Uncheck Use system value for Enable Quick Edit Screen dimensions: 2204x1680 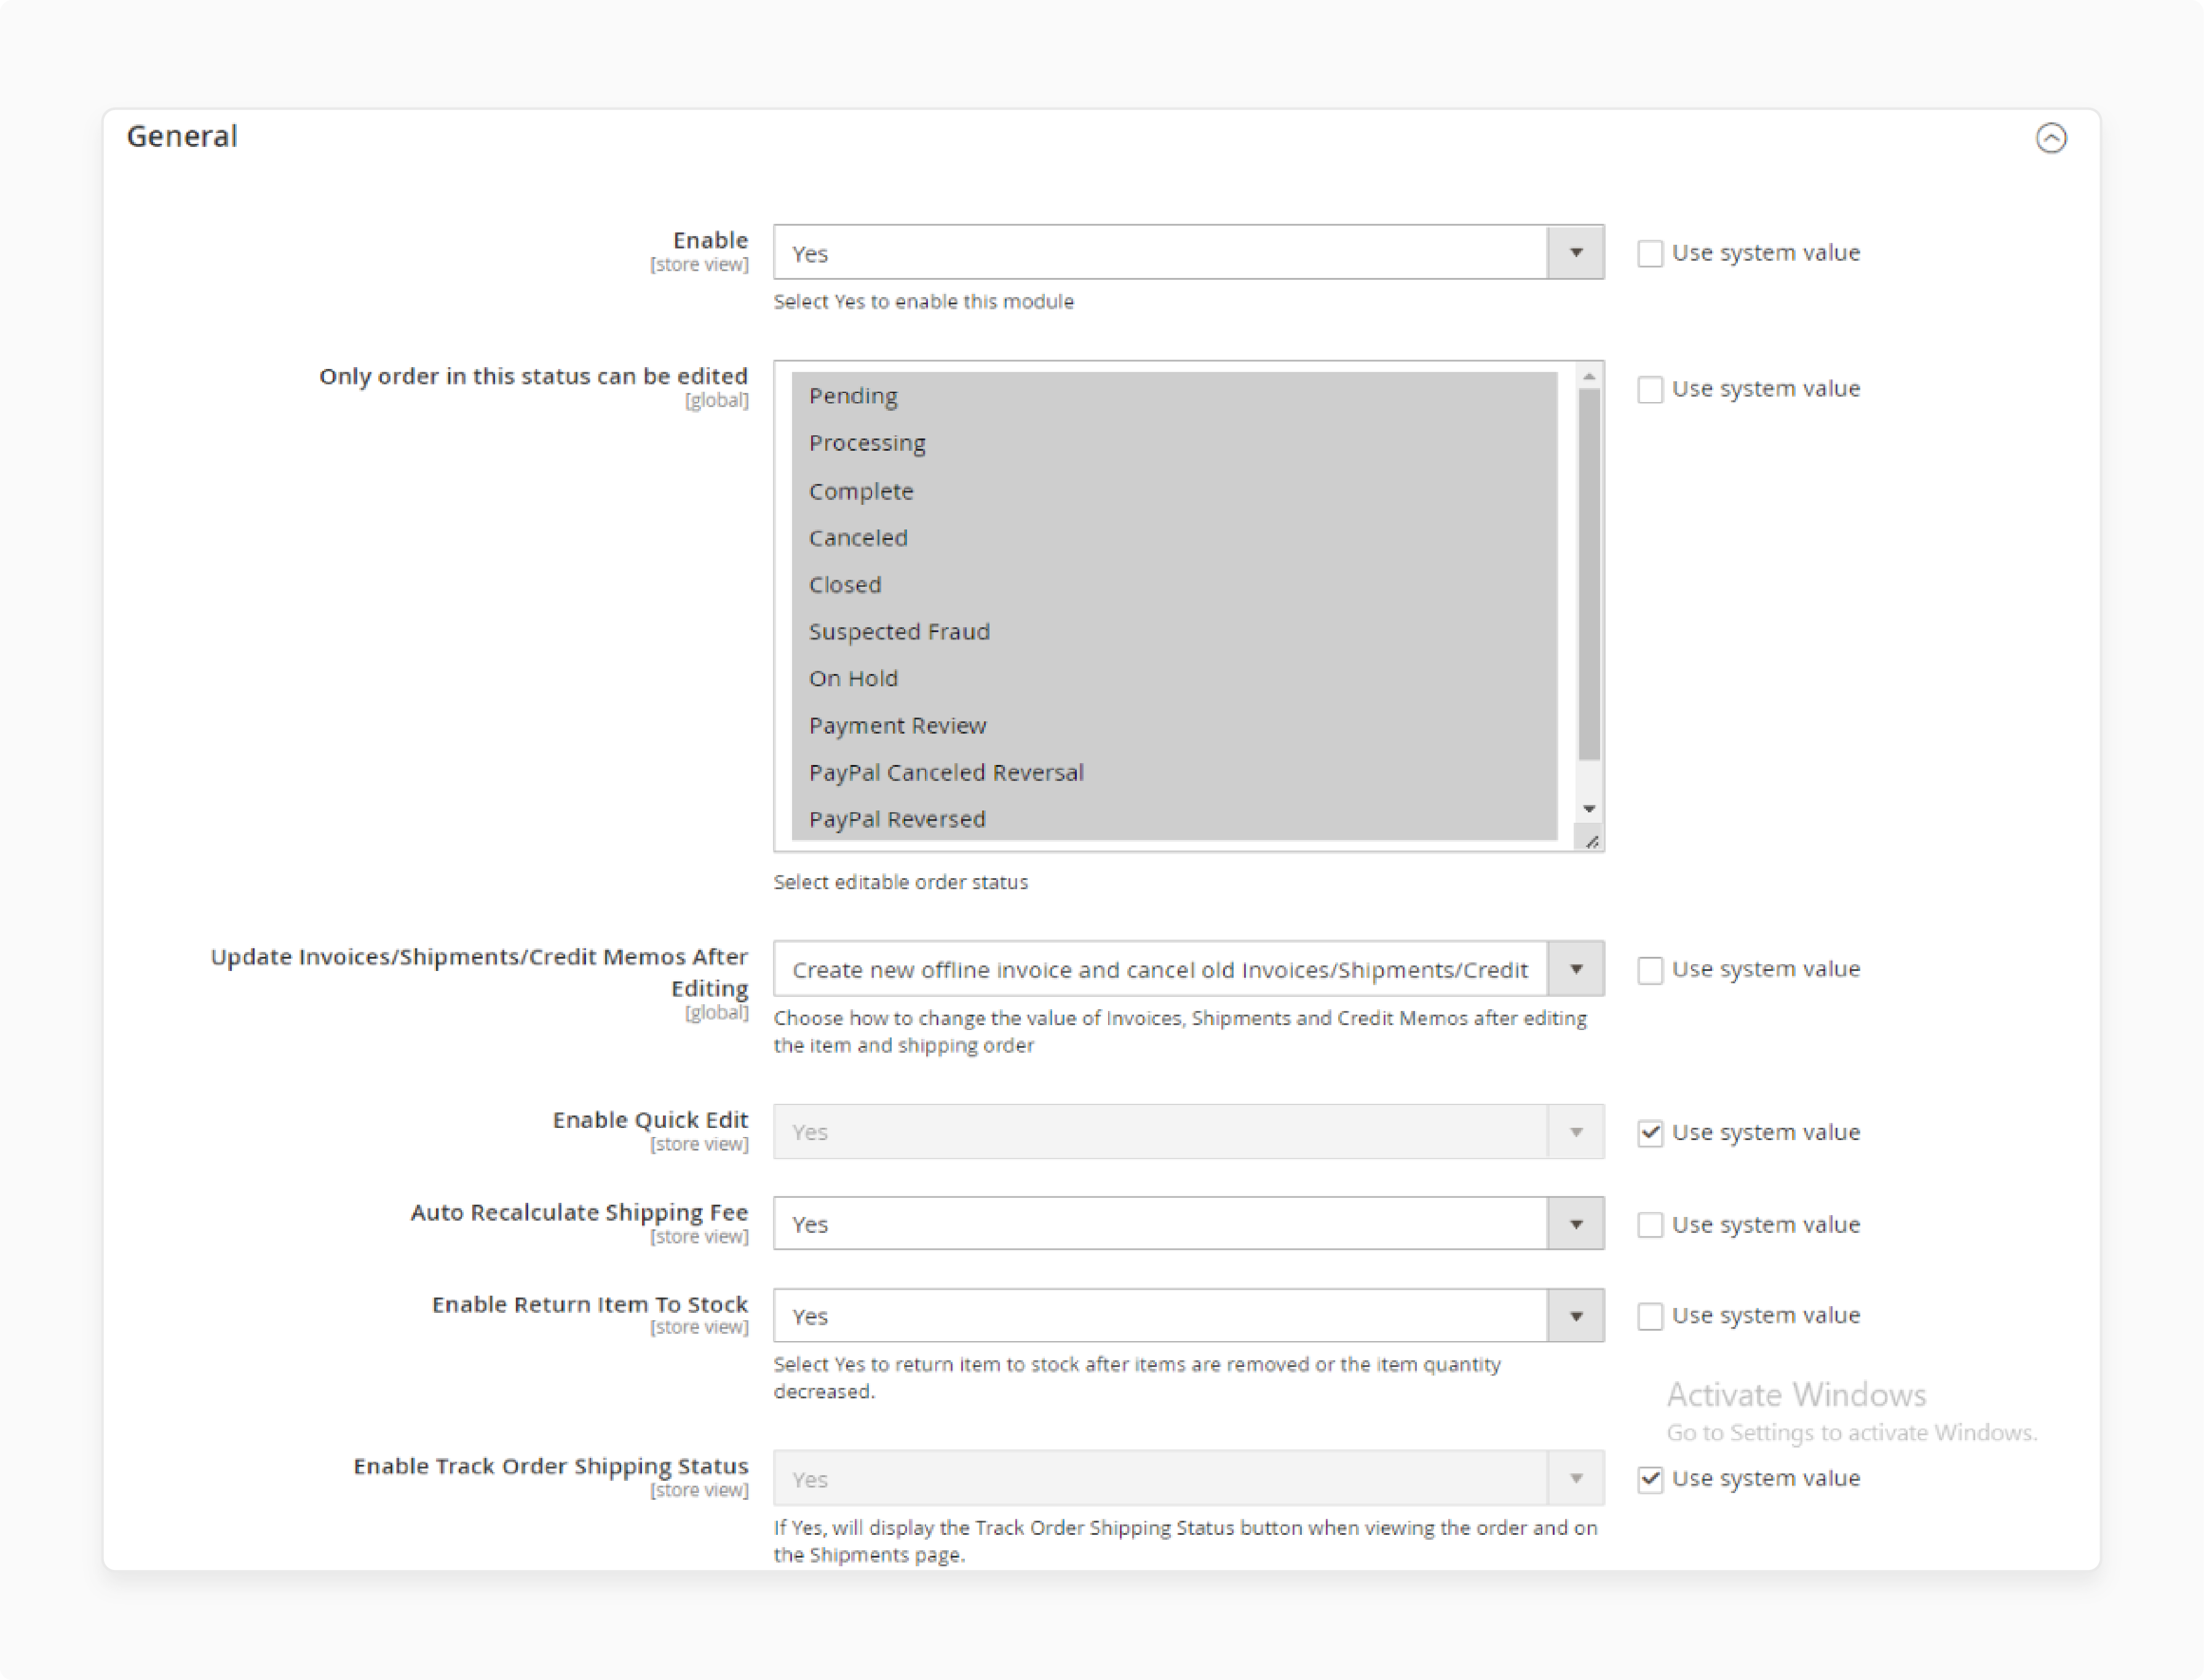coord(1650,1133)
